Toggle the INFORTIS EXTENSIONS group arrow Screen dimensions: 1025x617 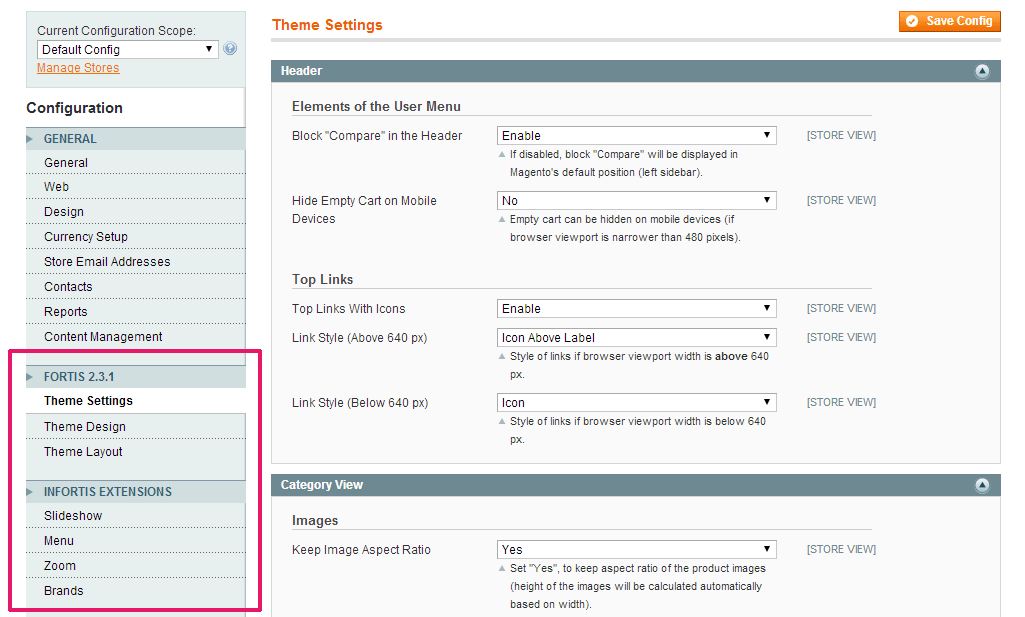pos(30,492)
